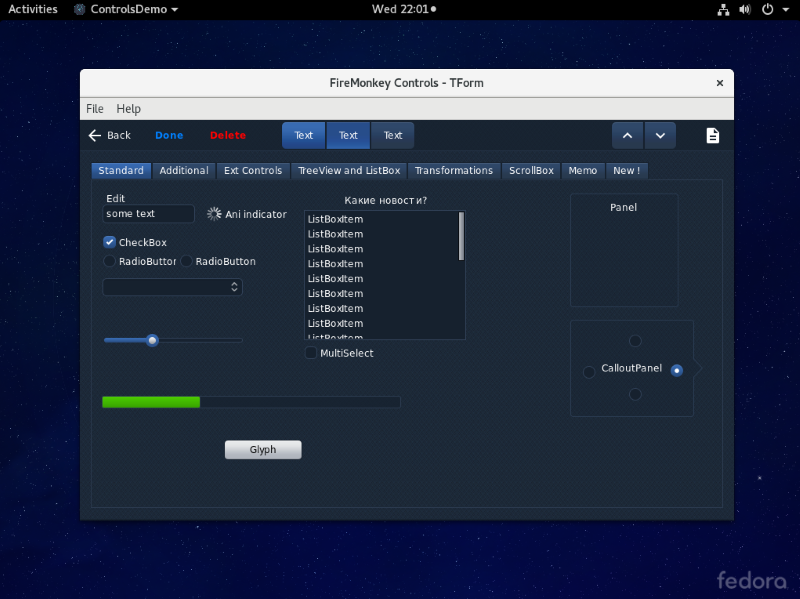Click the green progress bar
Image resolution: width=800 pixels, height=599 pixels.
coord(252,402)
